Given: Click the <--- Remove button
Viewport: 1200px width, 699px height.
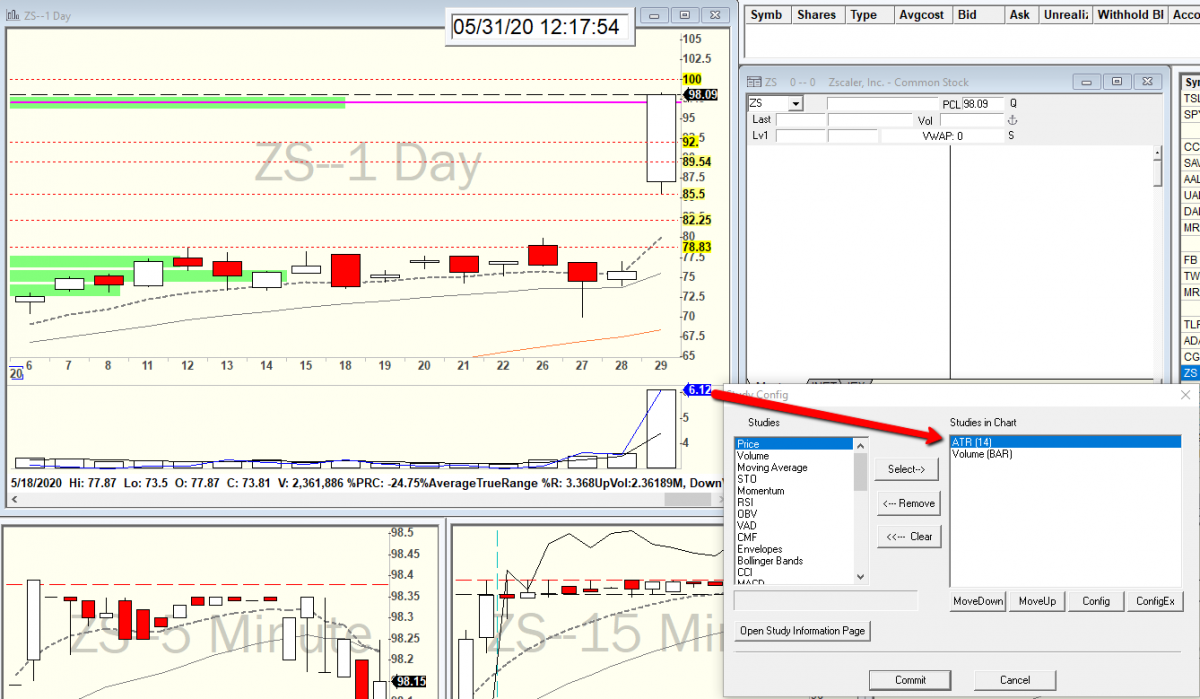Looking at the screenshot, I should pyautogui.click(x=907, y=503).
